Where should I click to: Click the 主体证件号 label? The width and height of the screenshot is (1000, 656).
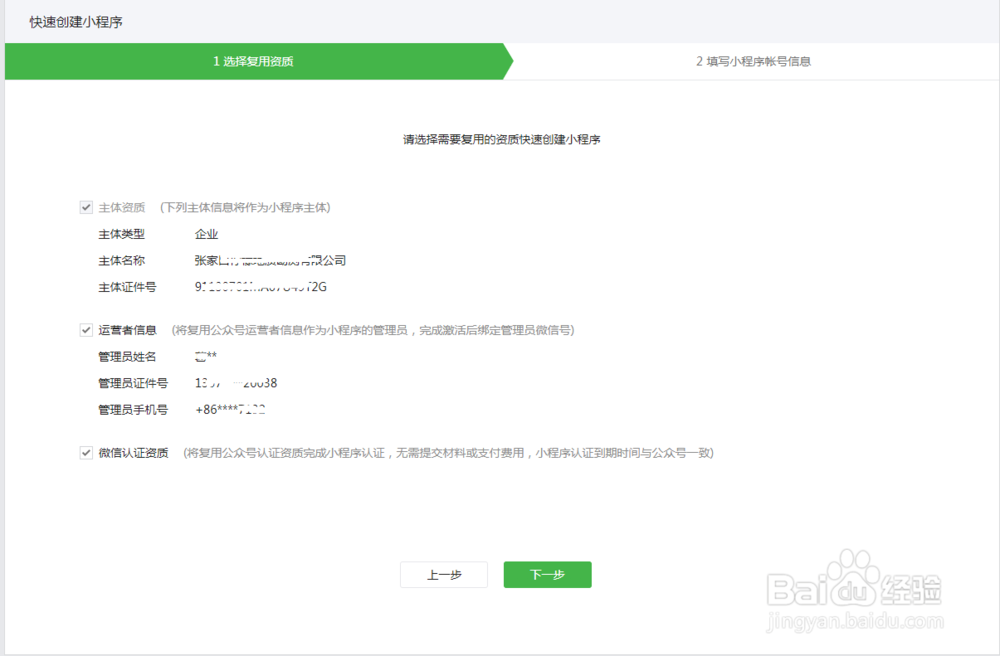click(x=127, y=287)
